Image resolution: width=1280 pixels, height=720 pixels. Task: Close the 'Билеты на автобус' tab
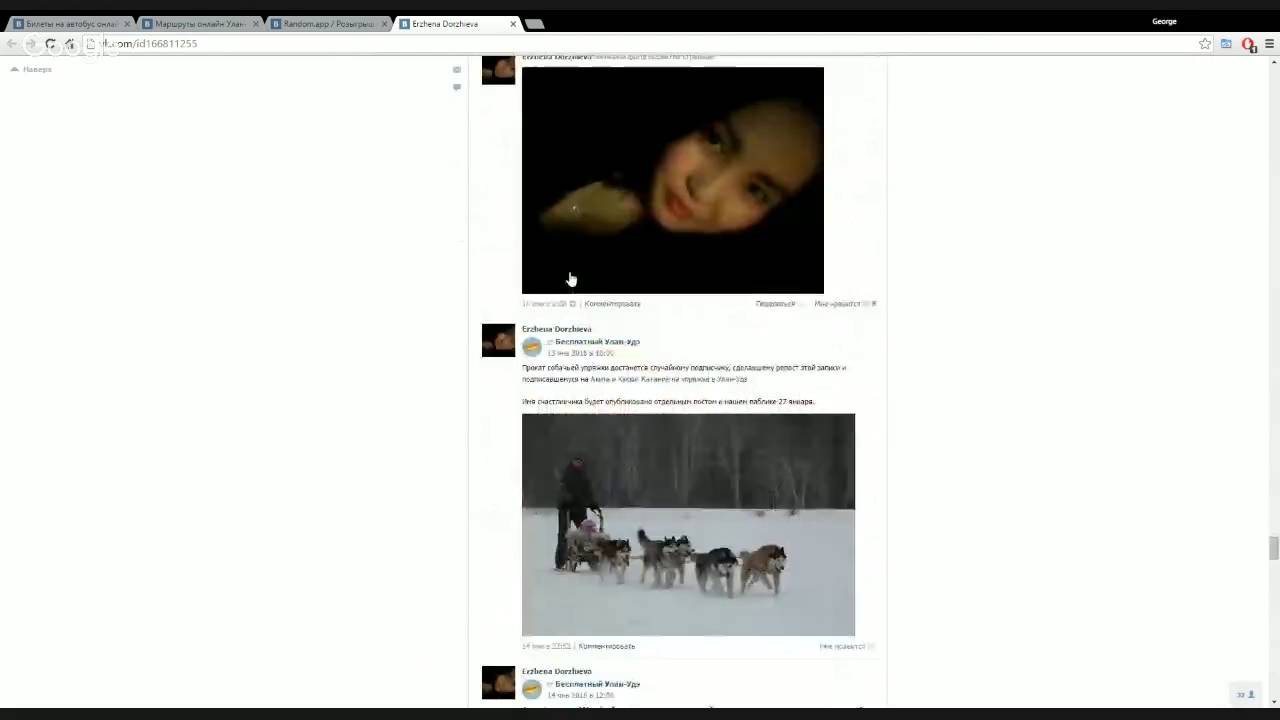pos(127,24)
